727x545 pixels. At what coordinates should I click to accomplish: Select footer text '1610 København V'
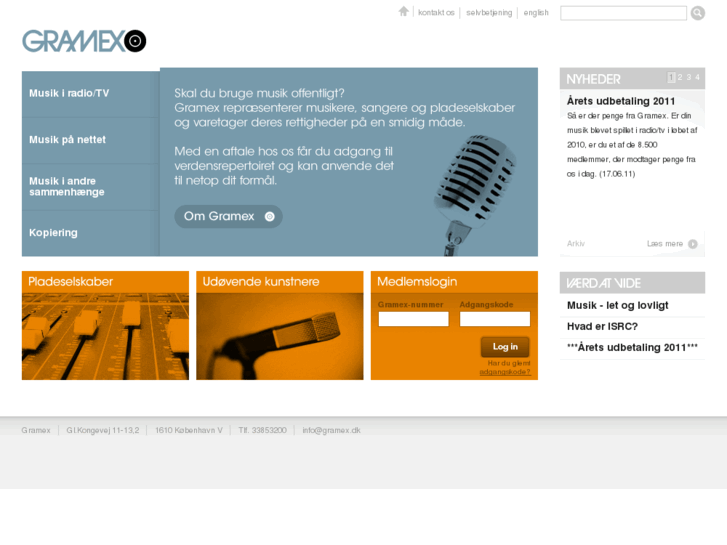(x=189, y=430)
